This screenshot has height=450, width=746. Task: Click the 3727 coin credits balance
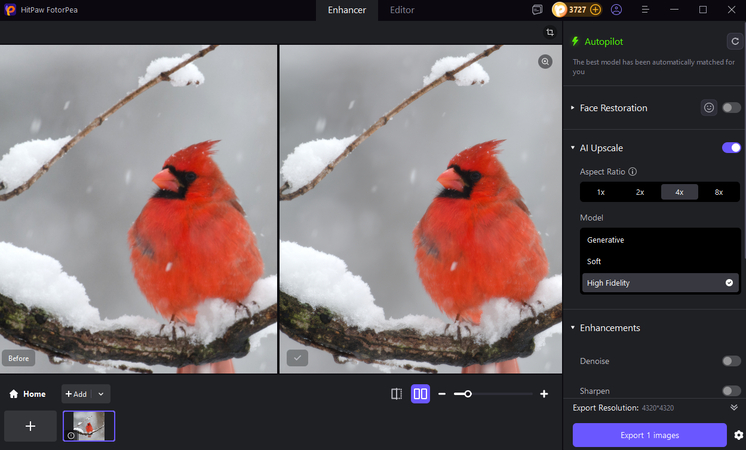click(577, 10)
